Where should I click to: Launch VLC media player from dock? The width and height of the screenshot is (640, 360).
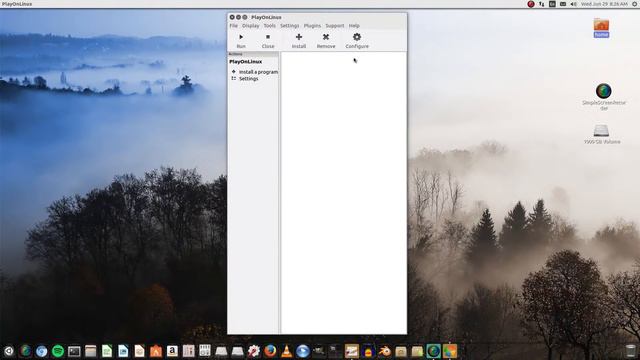pos(287,351)
